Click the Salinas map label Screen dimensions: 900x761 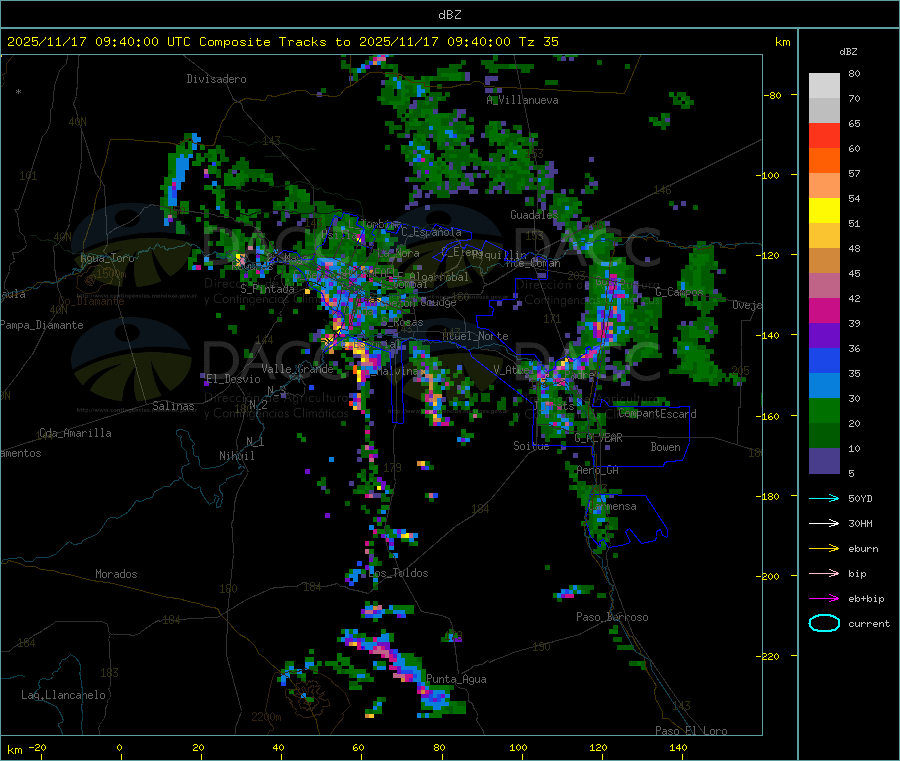pyautogui.click(x=173, y=406)
